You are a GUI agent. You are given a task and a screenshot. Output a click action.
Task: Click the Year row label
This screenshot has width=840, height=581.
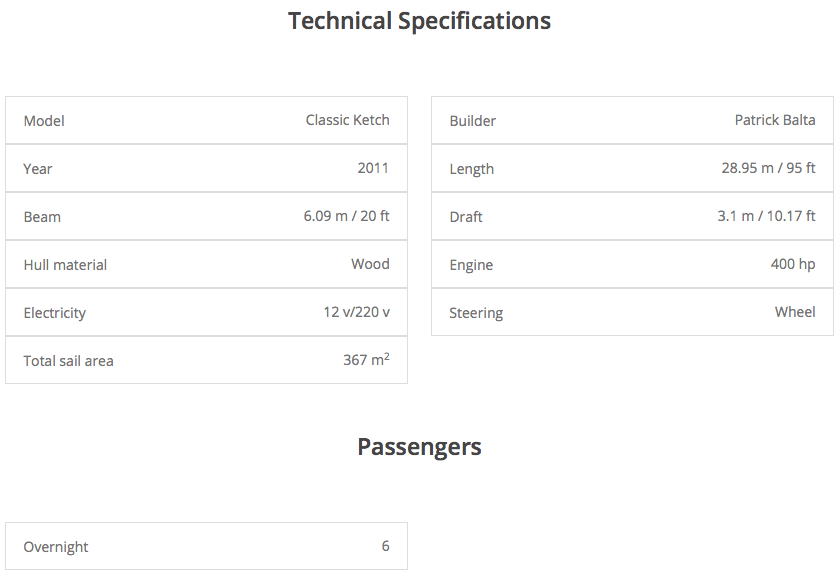point(38,169)
